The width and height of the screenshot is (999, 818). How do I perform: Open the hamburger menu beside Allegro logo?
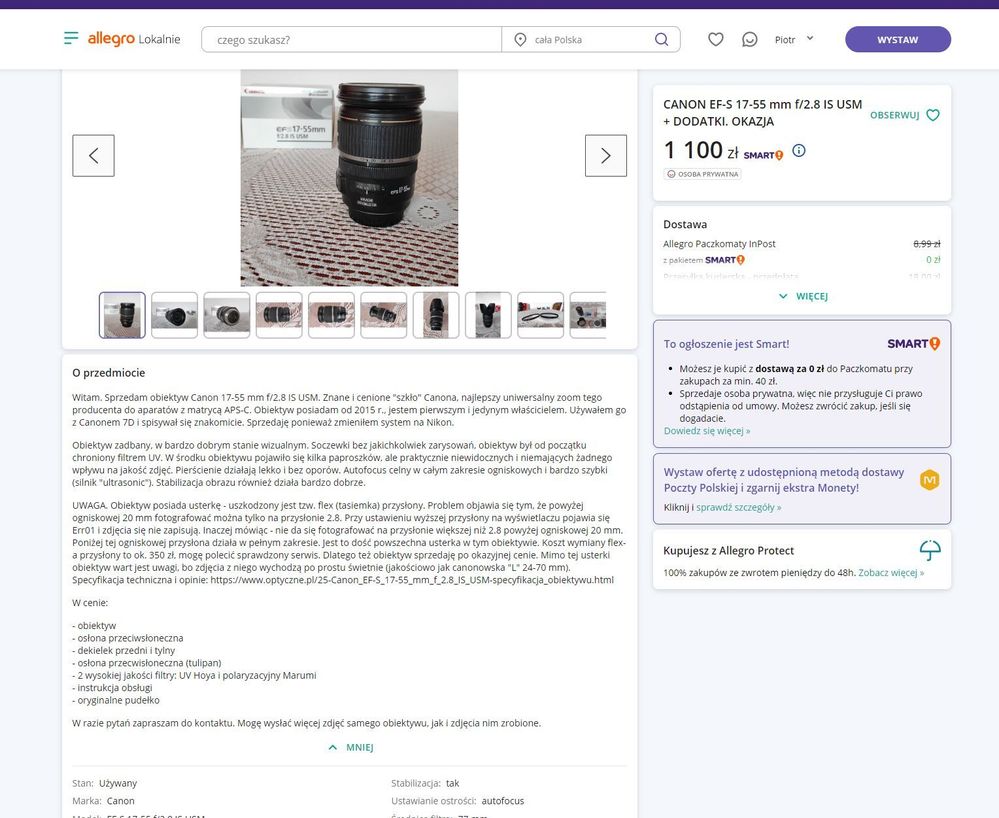click(71, 39)
